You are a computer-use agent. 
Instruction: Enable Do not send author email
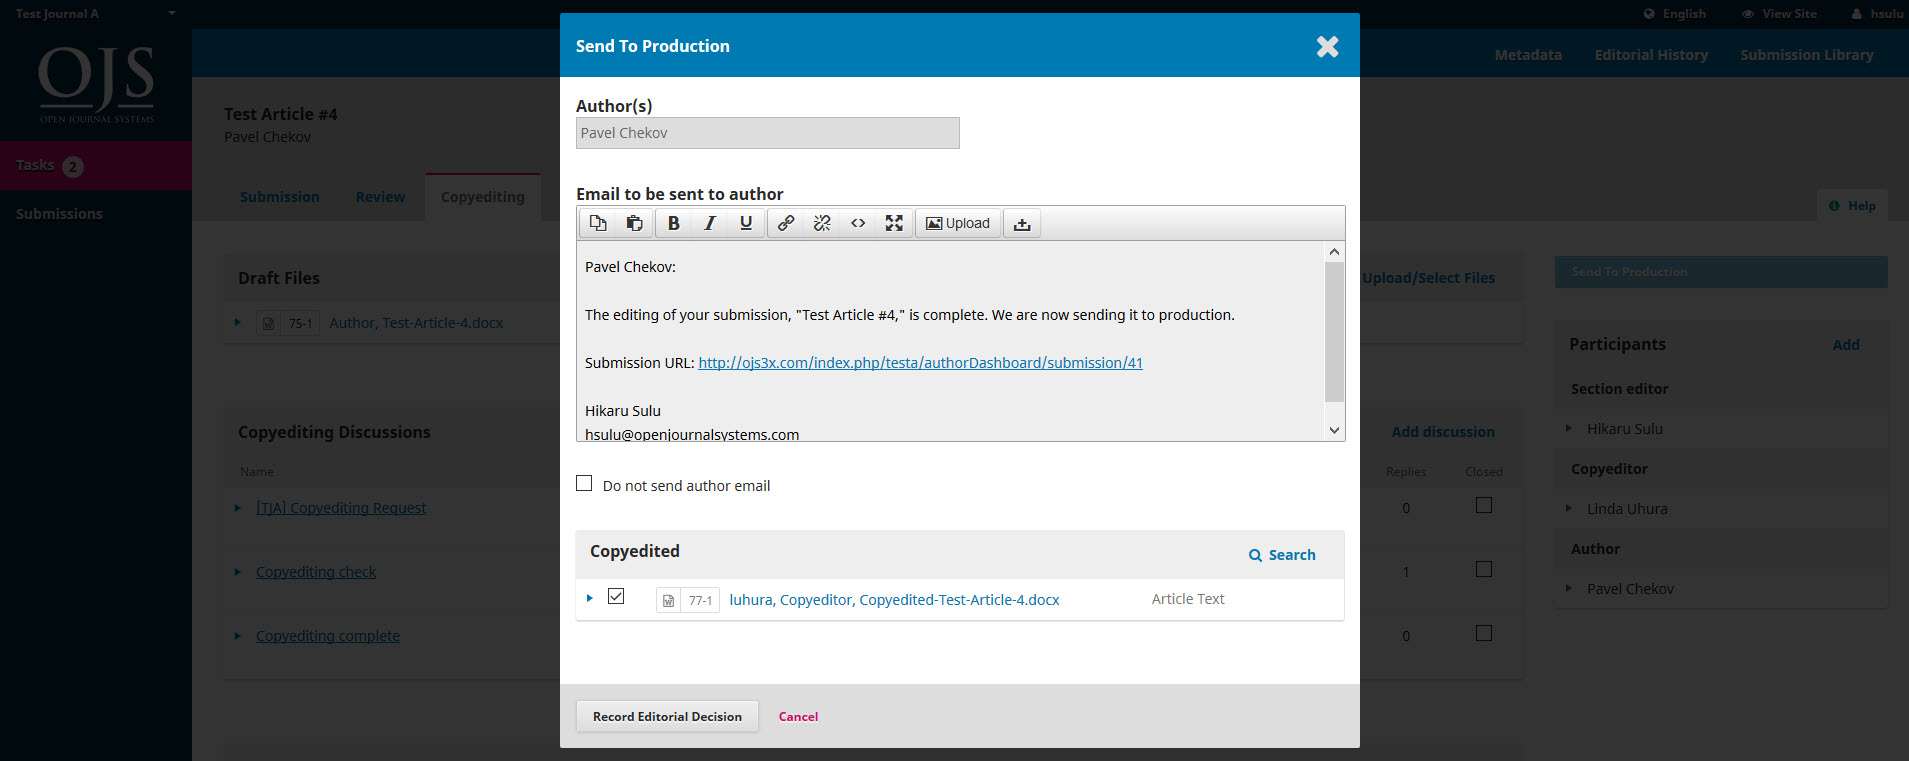coord(584,483)
